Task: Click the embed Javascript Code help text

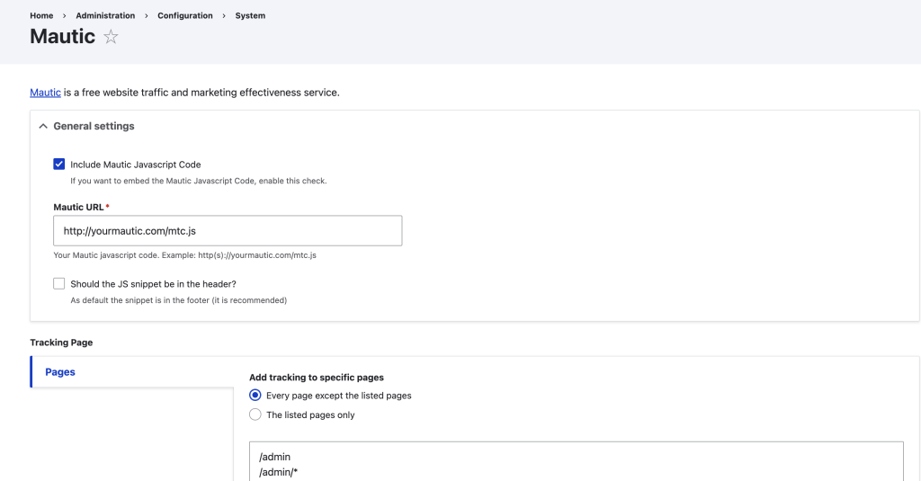Action: [199, 181]
